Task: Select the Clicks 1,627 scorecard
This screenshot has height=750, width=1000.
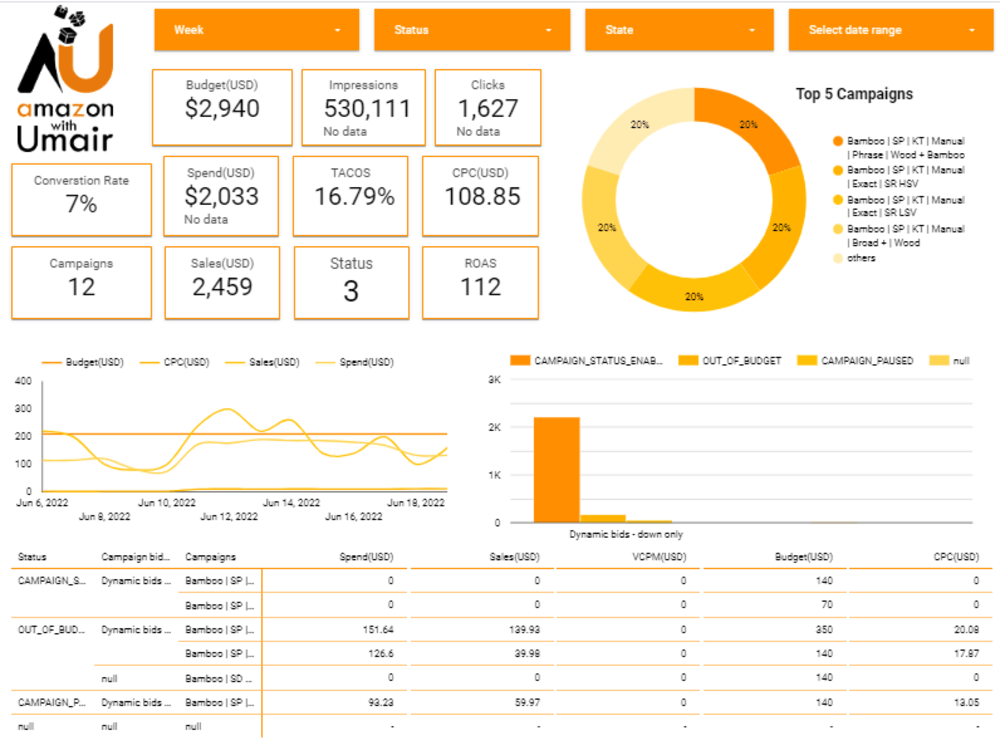Action: point(488,108)
